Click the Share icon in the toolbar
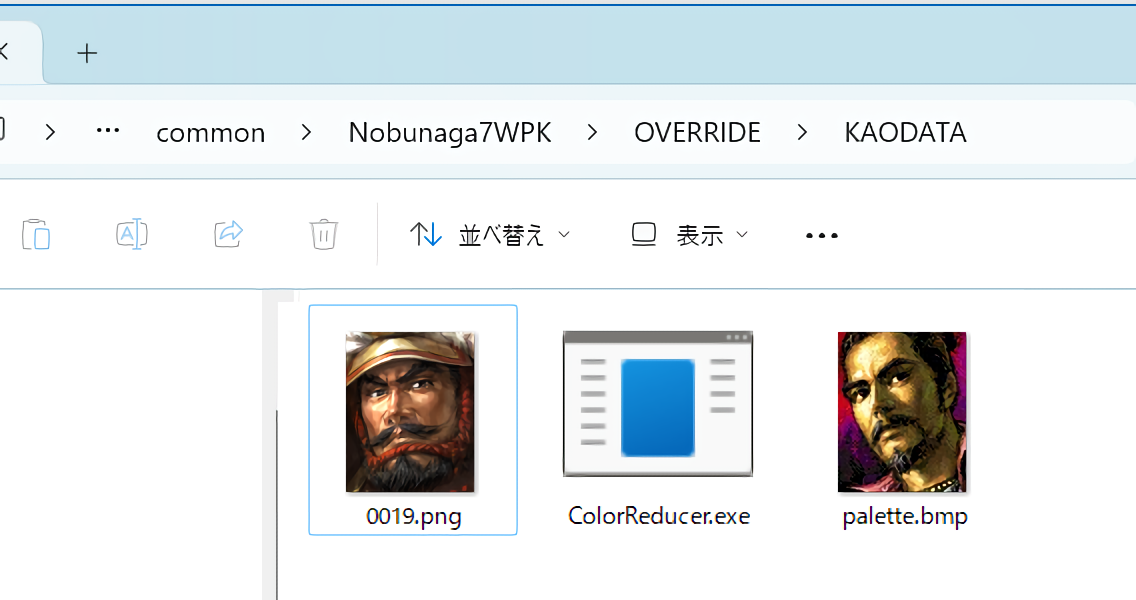1136x600 pixels. click(x=229, y=235)
